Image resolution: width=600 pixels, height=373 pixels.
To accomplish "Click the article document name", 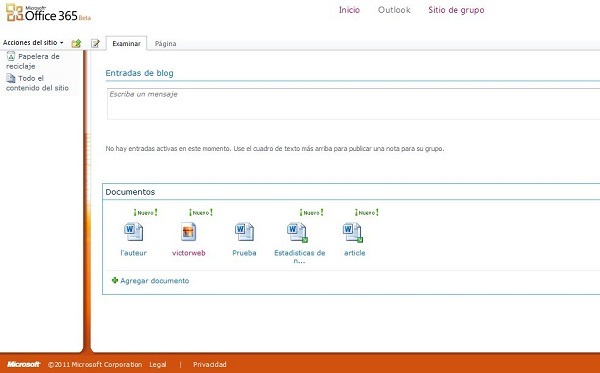I will [x=355, y=253].
